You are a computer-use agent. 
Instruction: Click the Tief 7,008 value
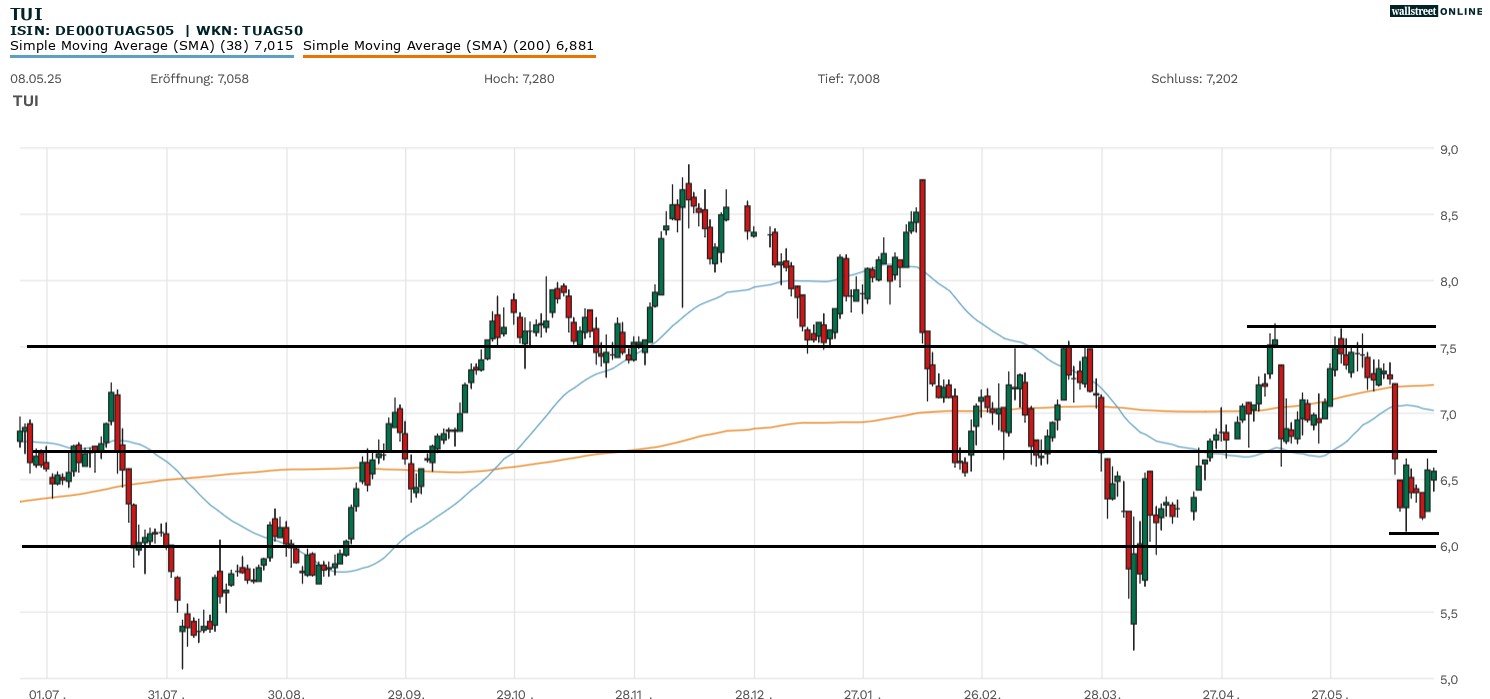tap(848, 79)
